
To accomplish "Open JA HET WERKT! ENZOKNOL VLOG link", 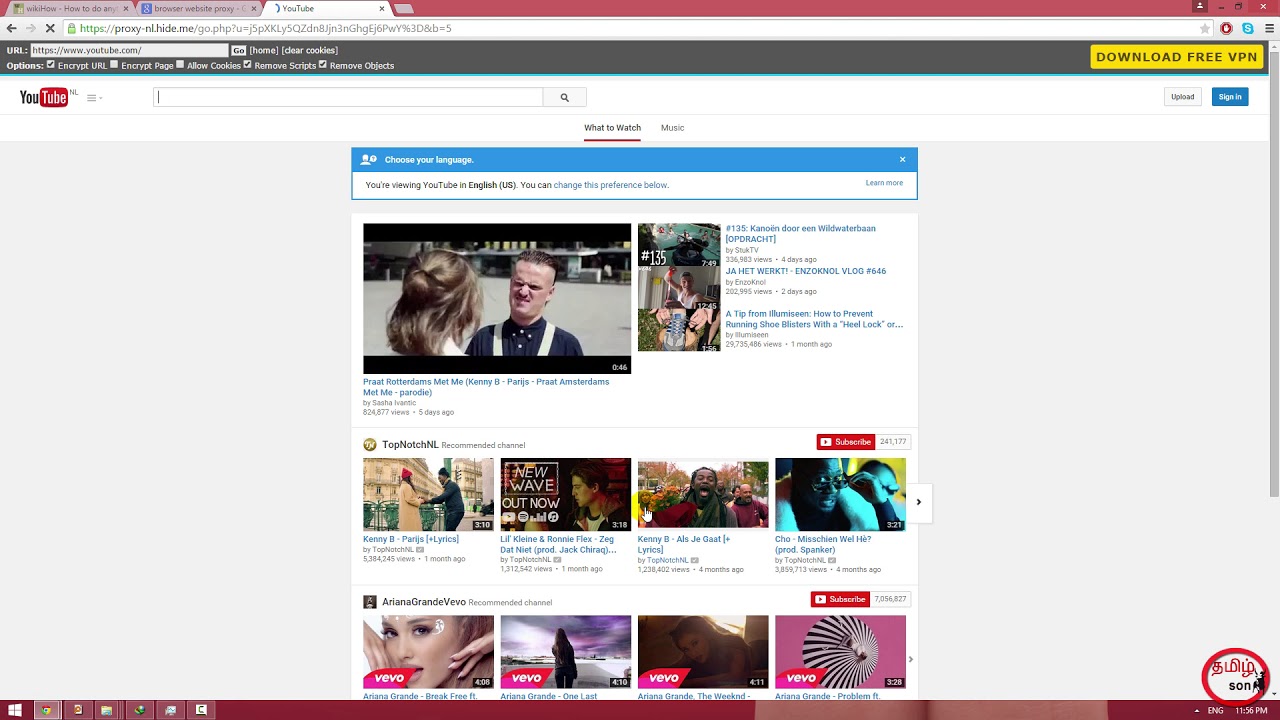I will 806,271.
